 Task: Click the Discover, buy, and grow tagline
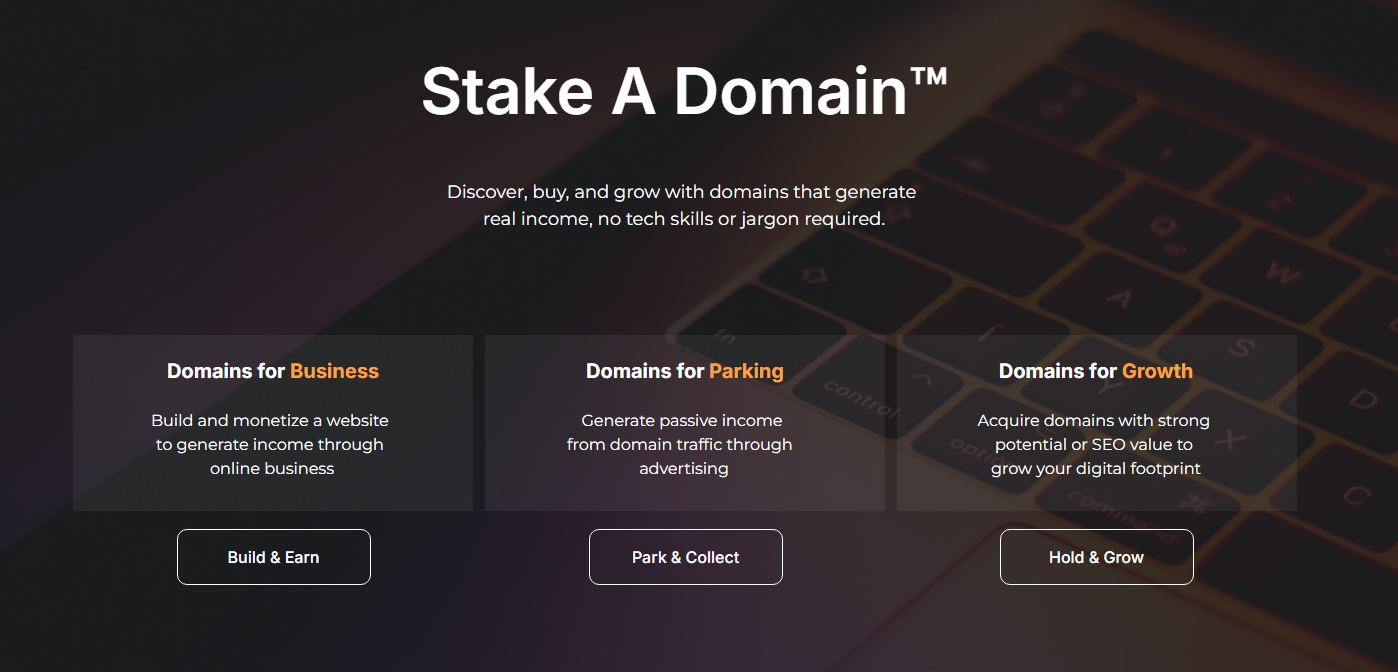682,205
